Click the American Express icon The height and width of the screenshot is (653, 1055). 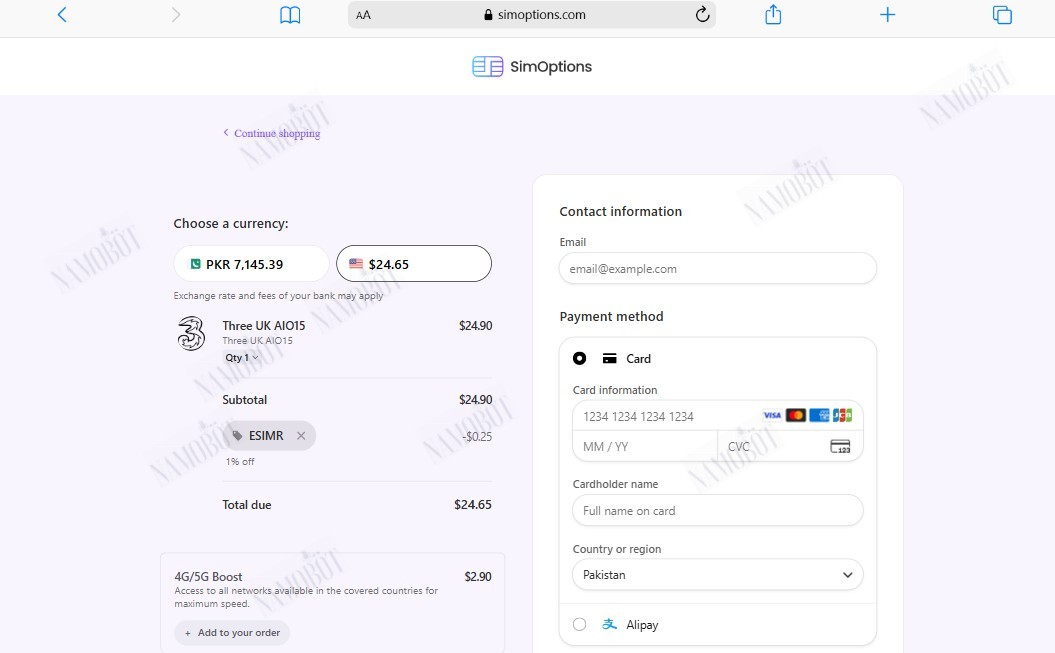(x=819, y=416)
